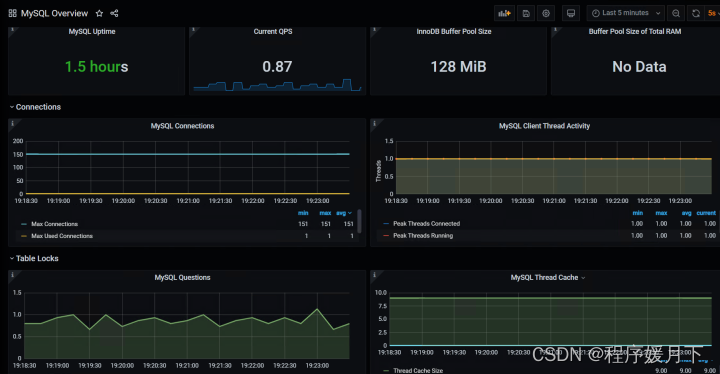Zoom out the time range
Viewport: 720px width, 374px height.
676,13
